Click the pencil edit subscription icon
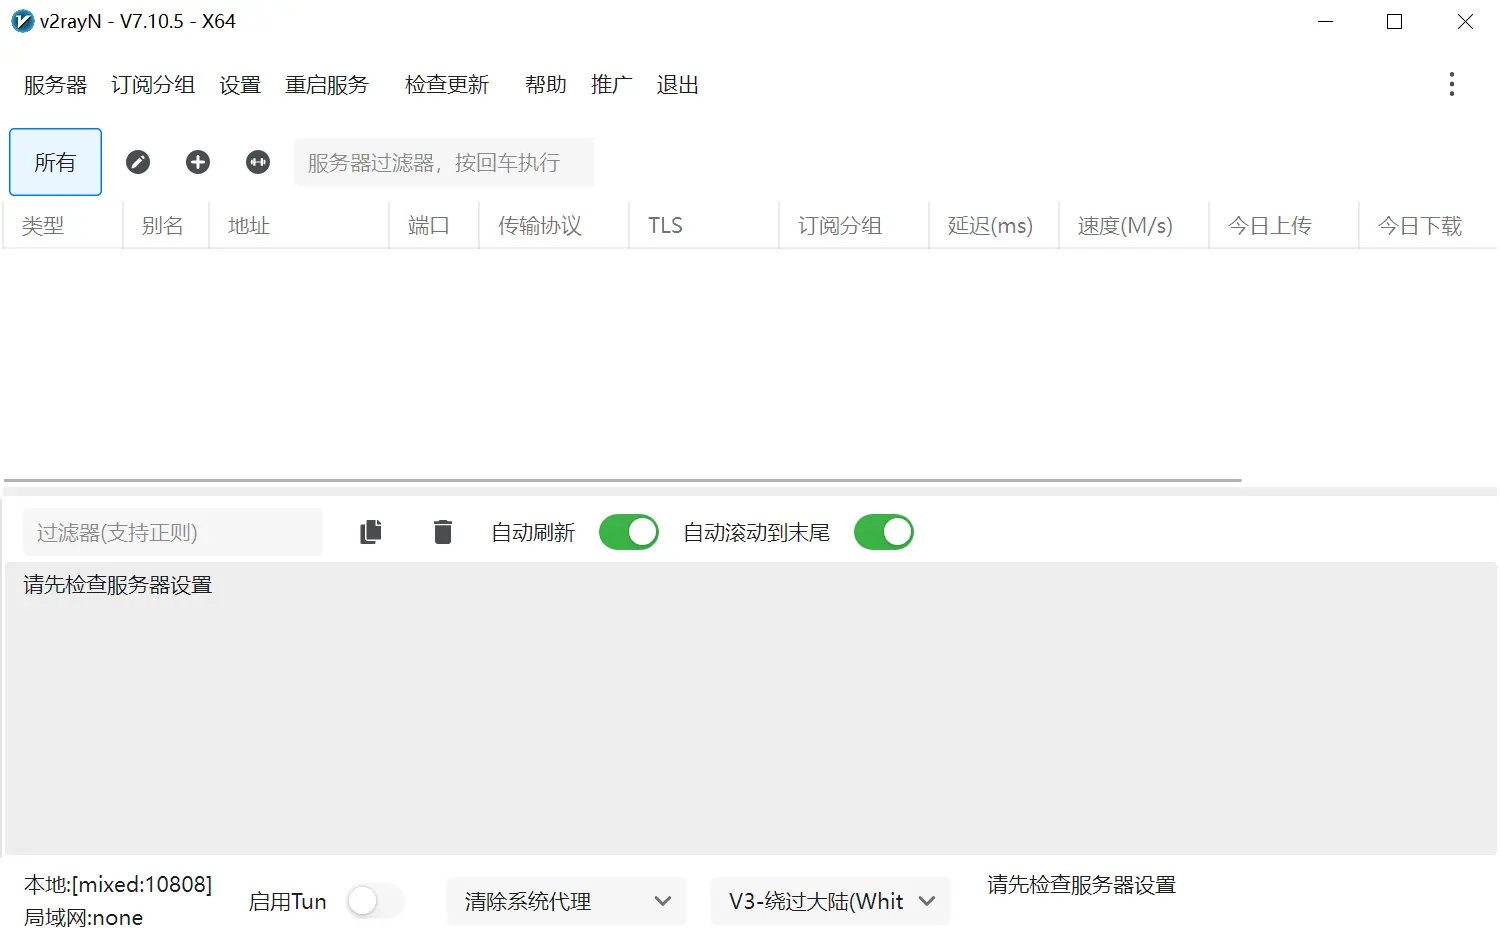This screenshot has height=944, width=1500. [138, 162]
